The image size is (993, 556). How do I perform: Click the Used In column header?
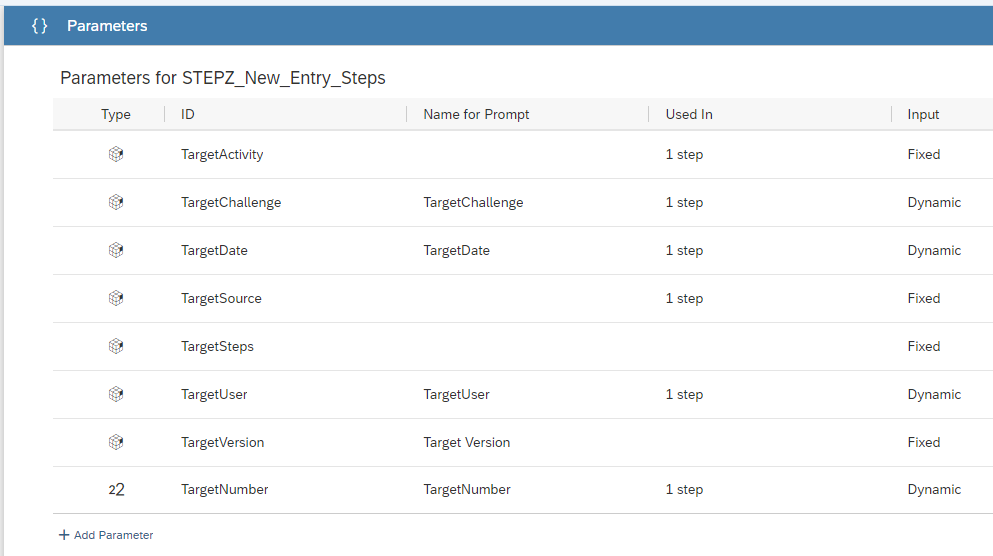689,115
